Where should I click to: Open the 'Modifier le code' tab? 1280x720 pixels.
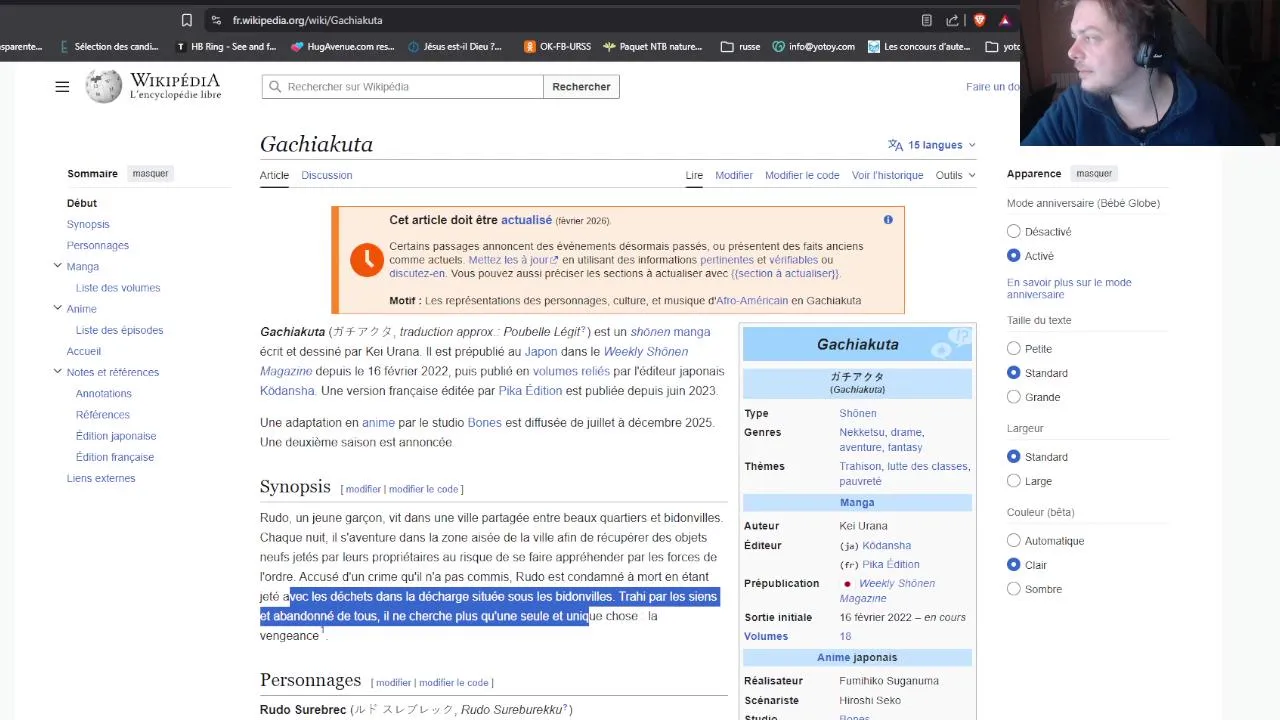click(x=802, y=175)
